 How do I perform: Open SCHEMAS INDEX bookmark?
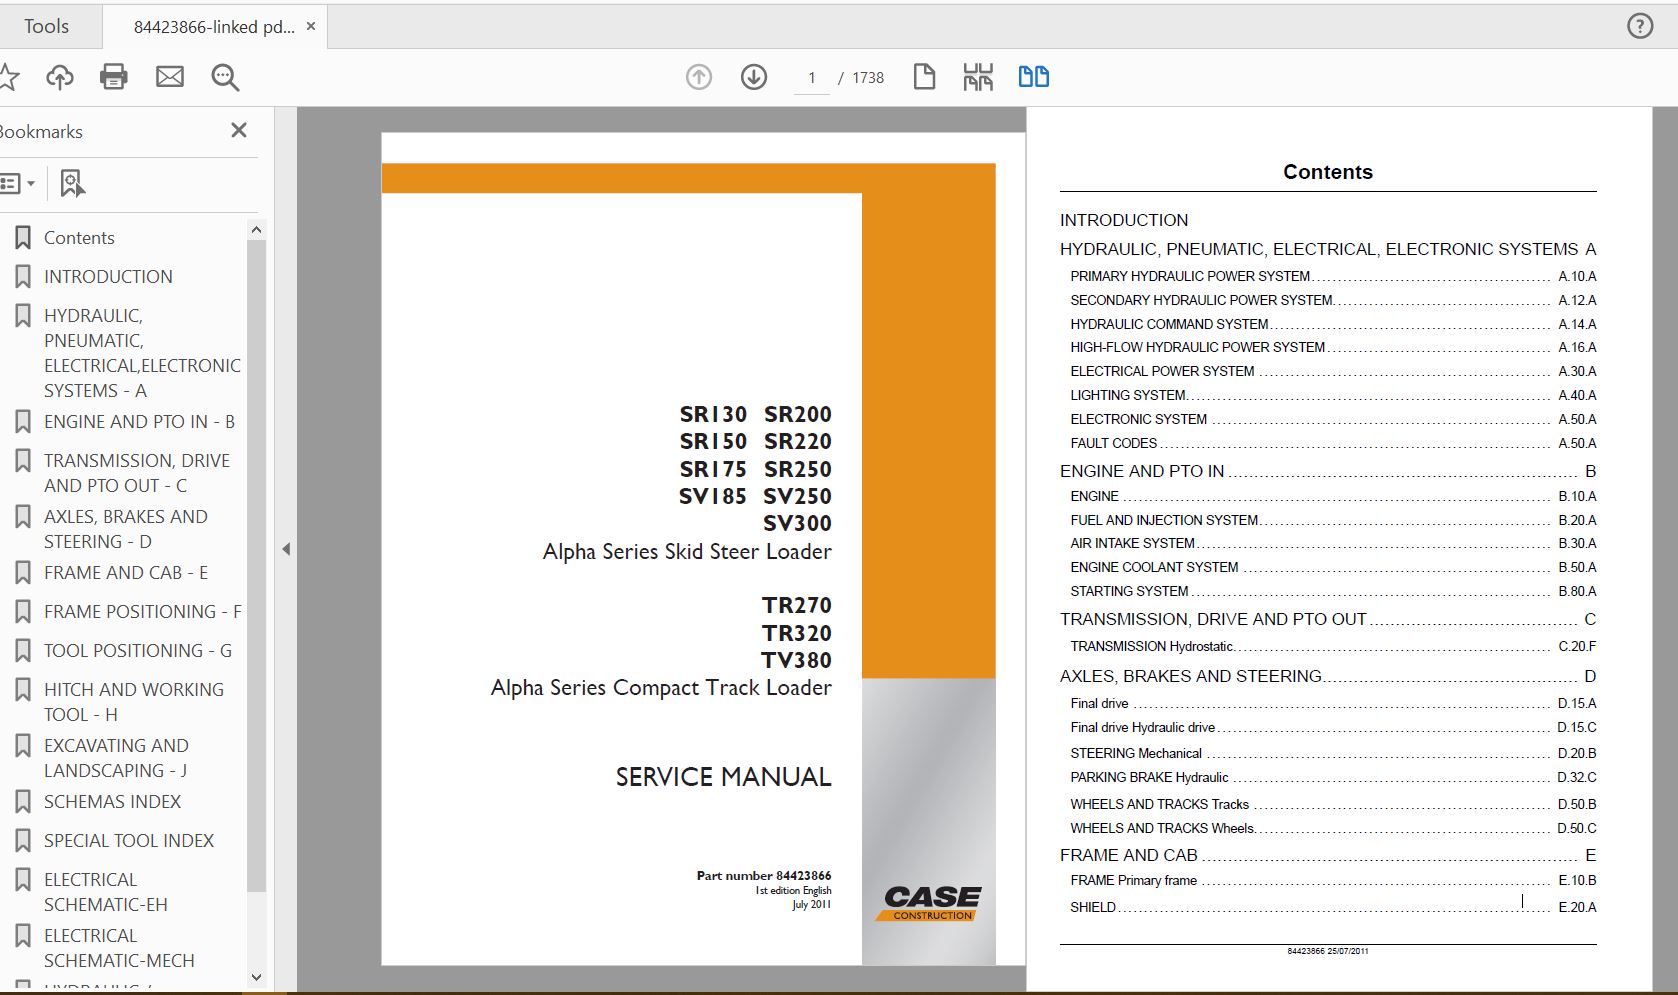point(112,802)
